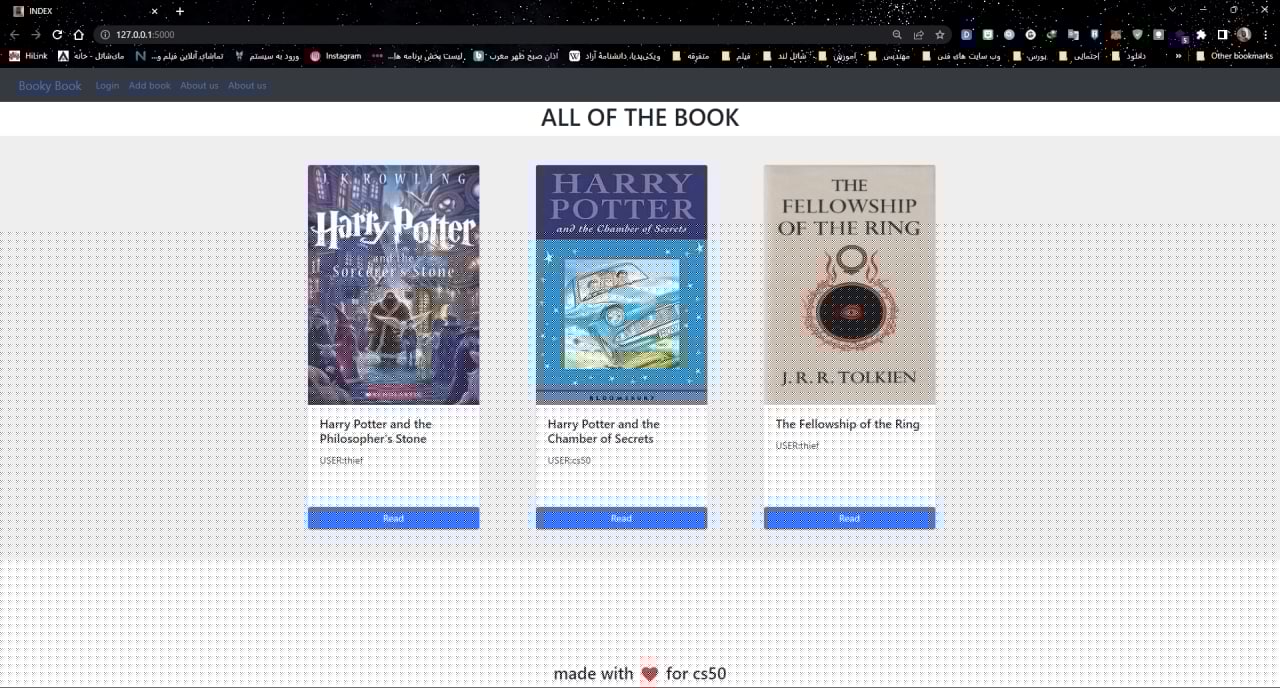Viewport: 1280px width, 688px height.
Task: Click the Philosopher's Stone card title
Action: point(376,431)
